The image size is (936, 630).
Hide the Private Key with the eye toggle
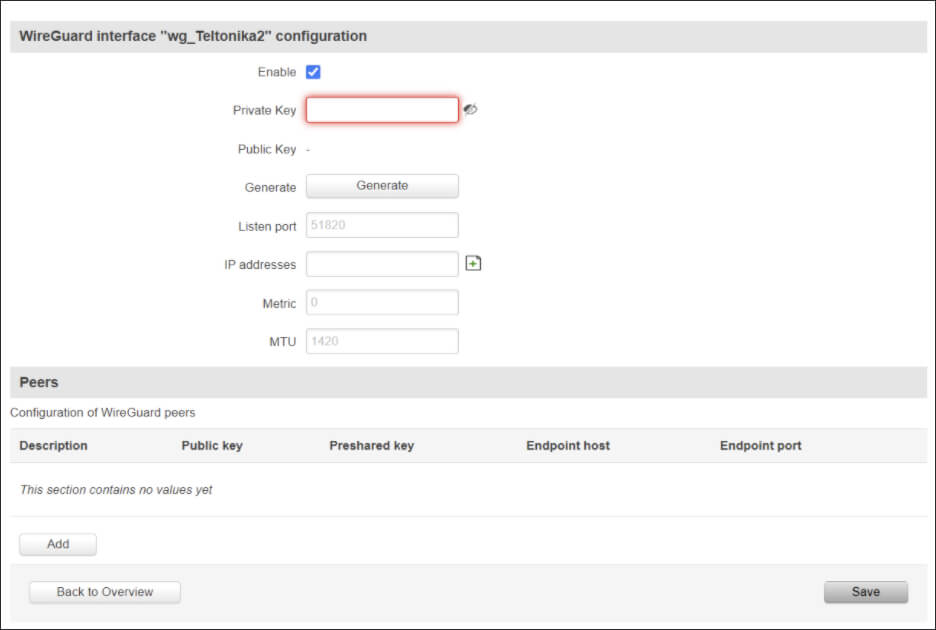471,110
